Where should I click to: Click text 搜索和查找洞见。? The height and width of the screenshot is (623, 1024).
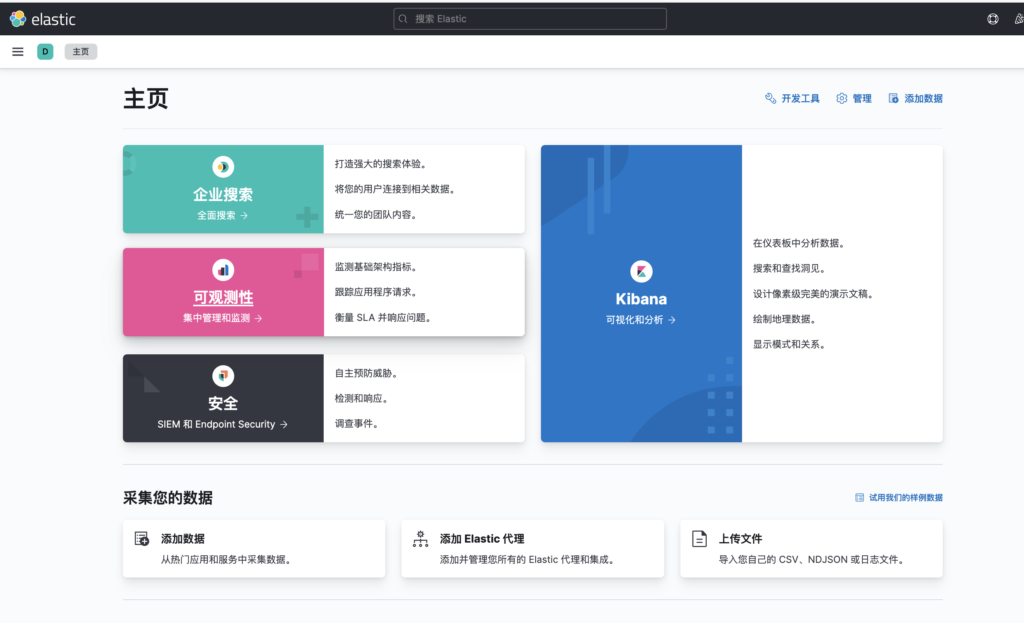[x=790, y=268]
